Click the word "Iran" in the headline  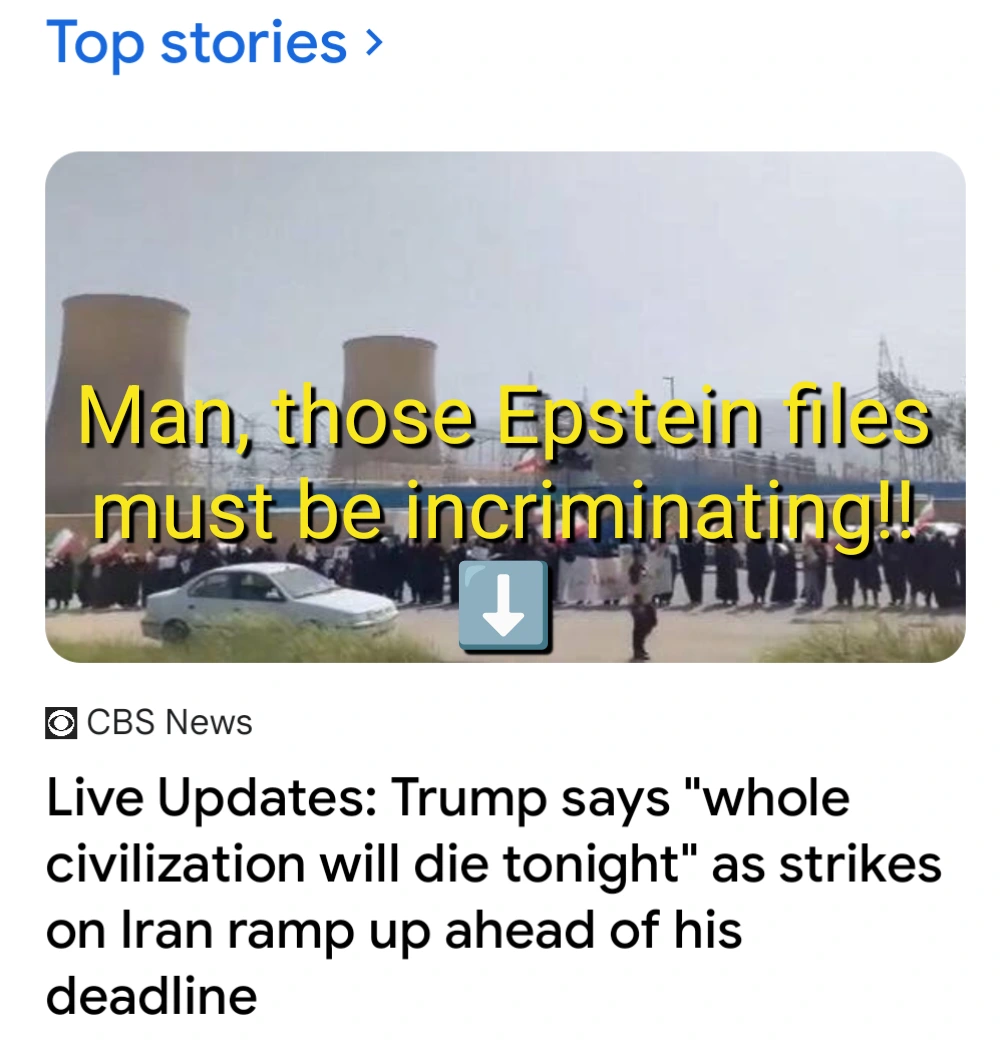point(163,930)
